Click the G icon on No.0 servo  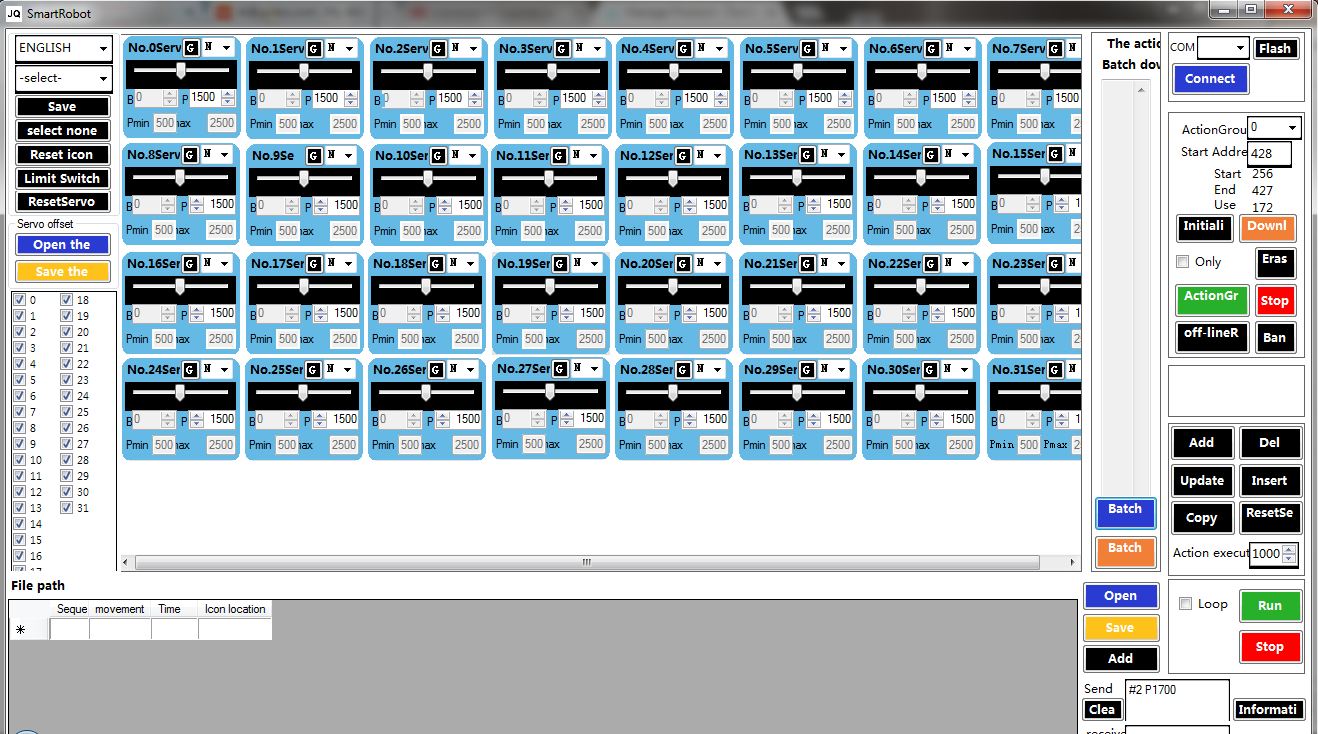click(x=190, y=48)
